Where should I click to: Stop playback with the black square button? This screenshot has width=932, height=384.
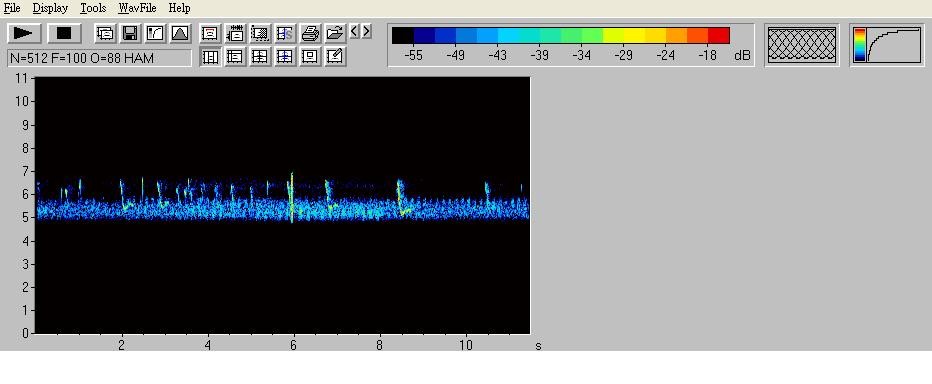point(64,33)
